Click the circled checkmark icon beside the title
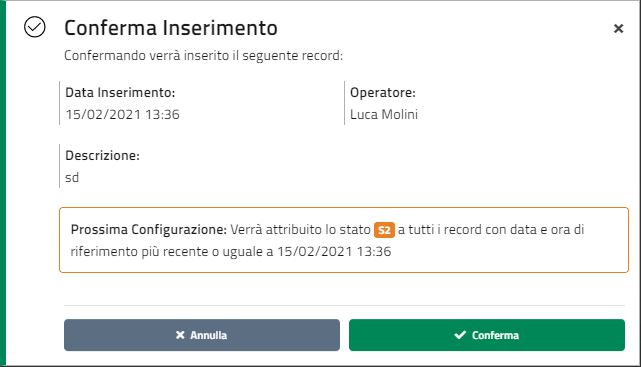 (35, 27)
